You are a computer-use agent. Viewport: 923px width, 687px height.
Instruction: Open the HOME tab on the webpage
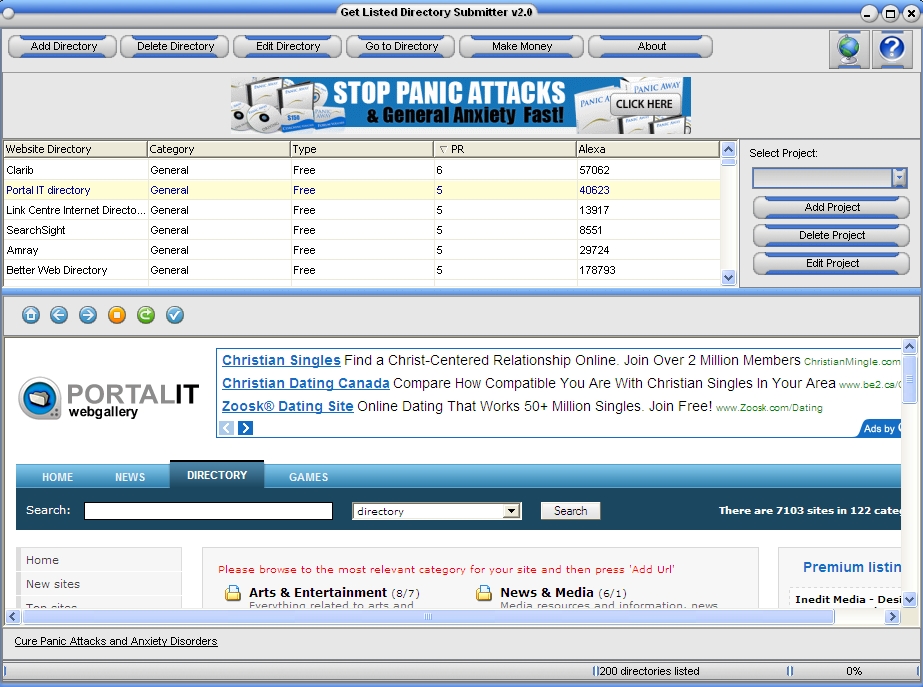[58, 477]
